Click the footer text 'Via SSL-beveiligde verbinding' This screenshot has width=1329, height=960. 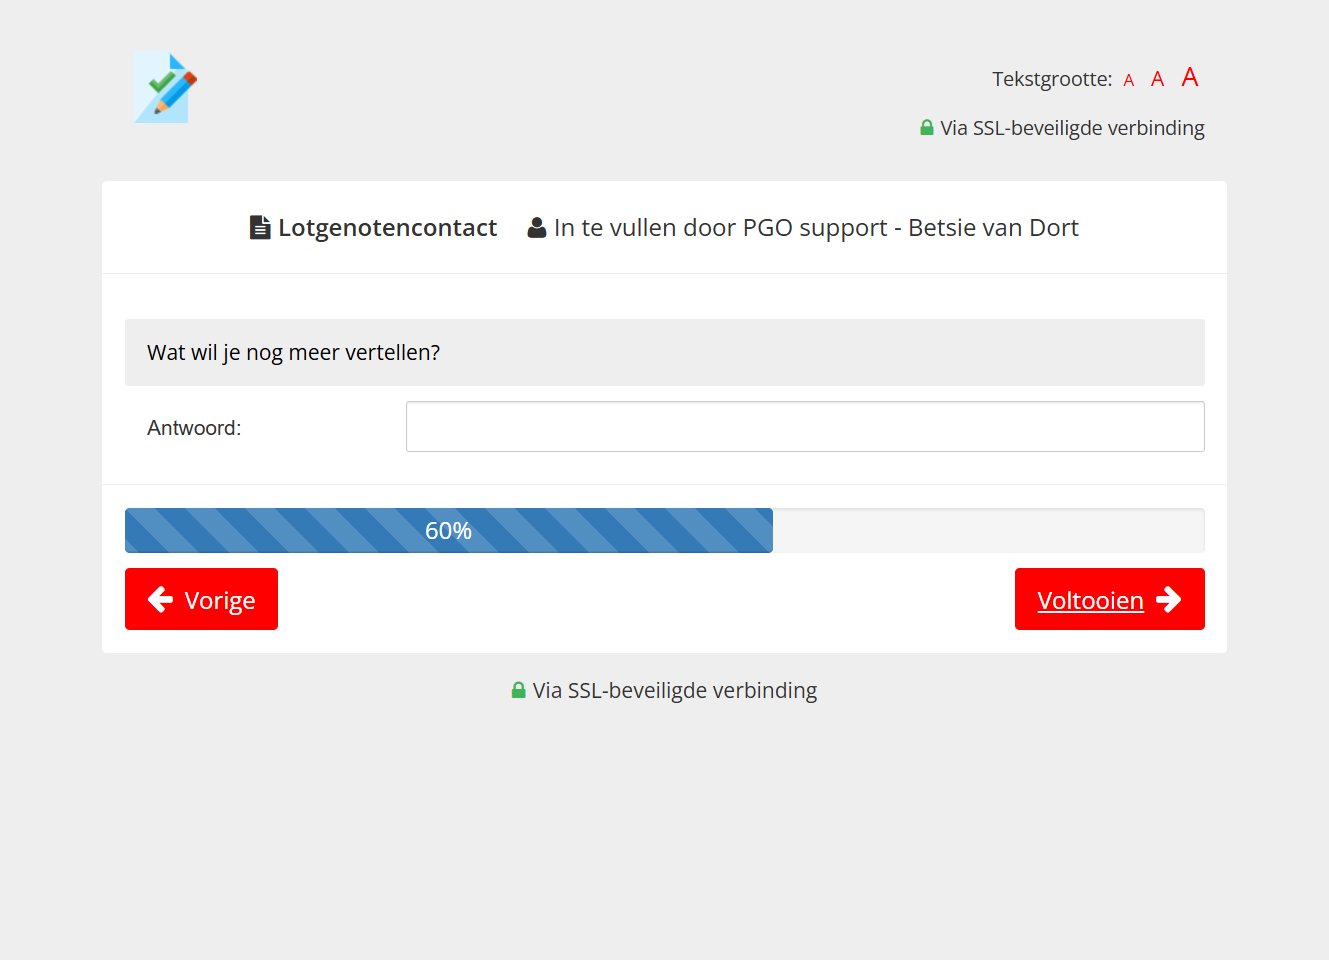[675, 690]
